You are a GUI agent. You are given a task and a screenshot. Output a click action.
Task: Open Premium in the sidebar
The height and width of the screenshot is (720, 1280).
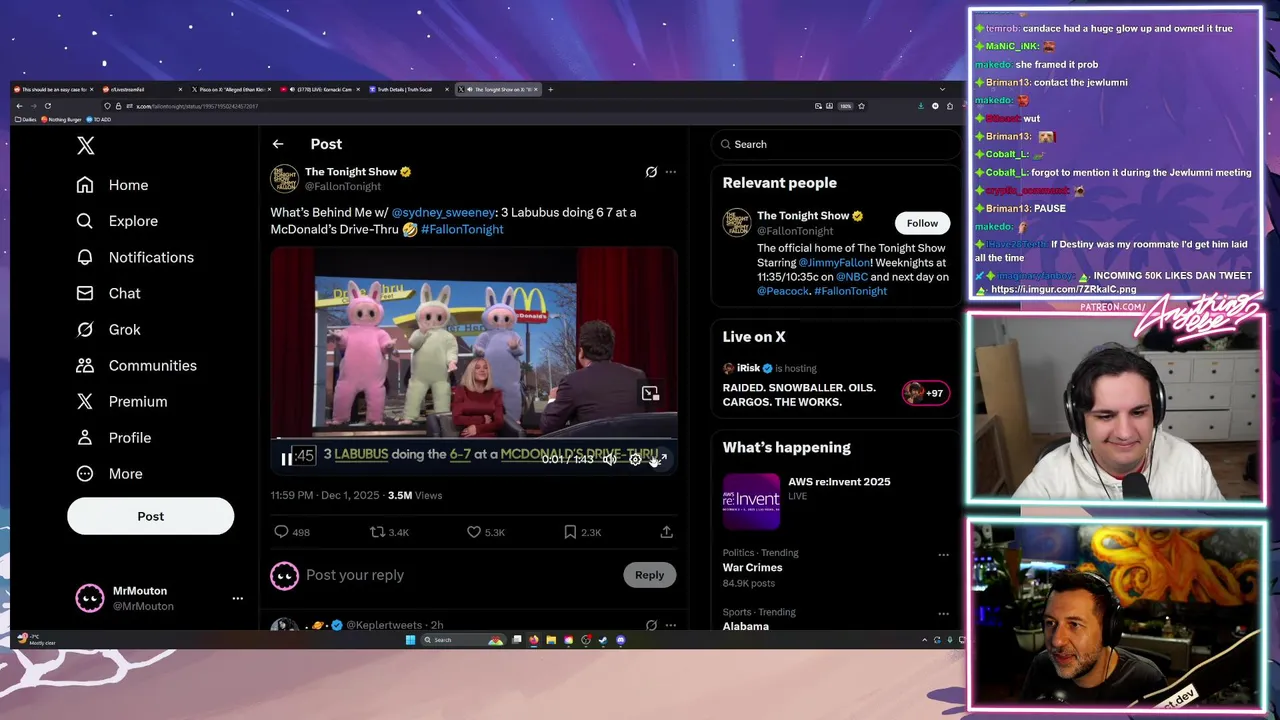[x=122, y=401]
